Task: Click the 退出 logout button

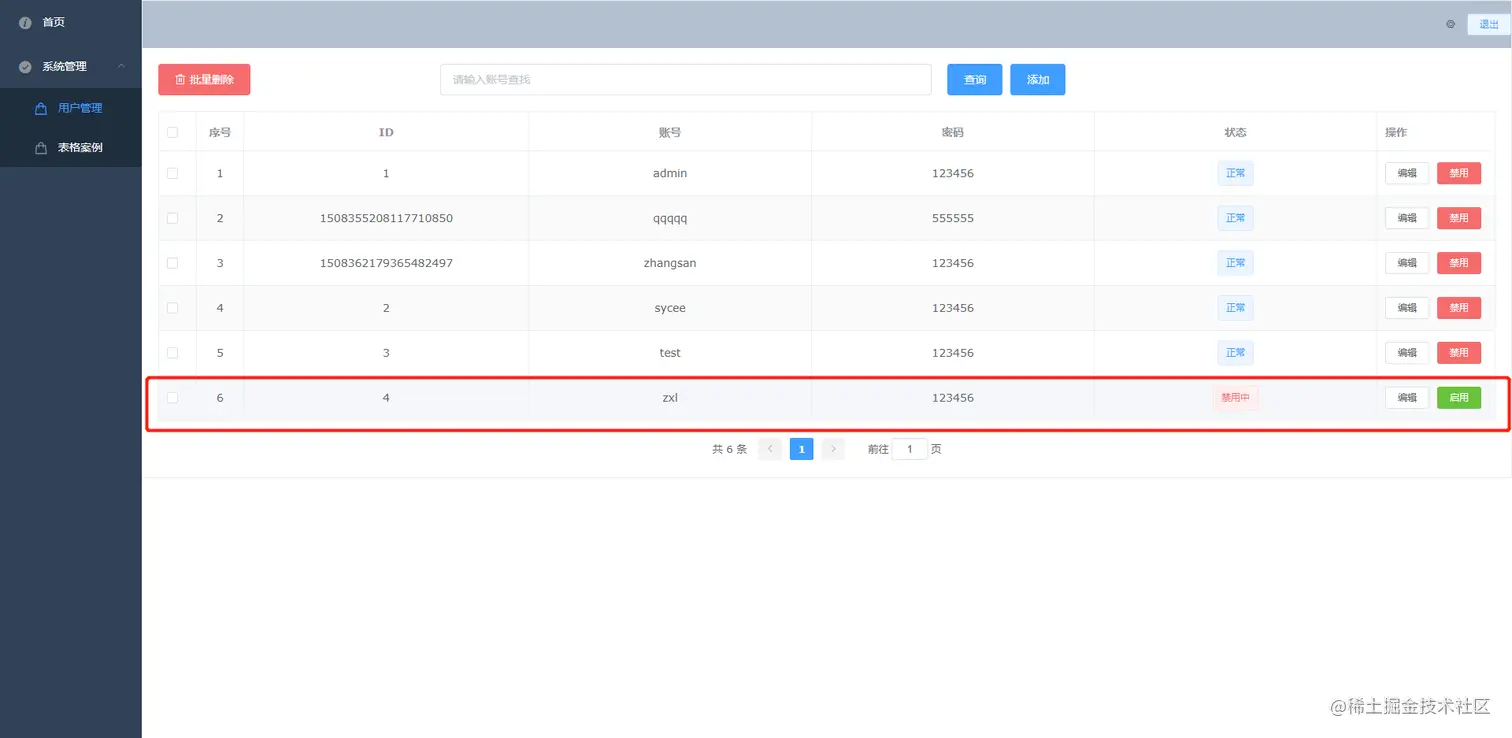Action: coord(1488,25)
